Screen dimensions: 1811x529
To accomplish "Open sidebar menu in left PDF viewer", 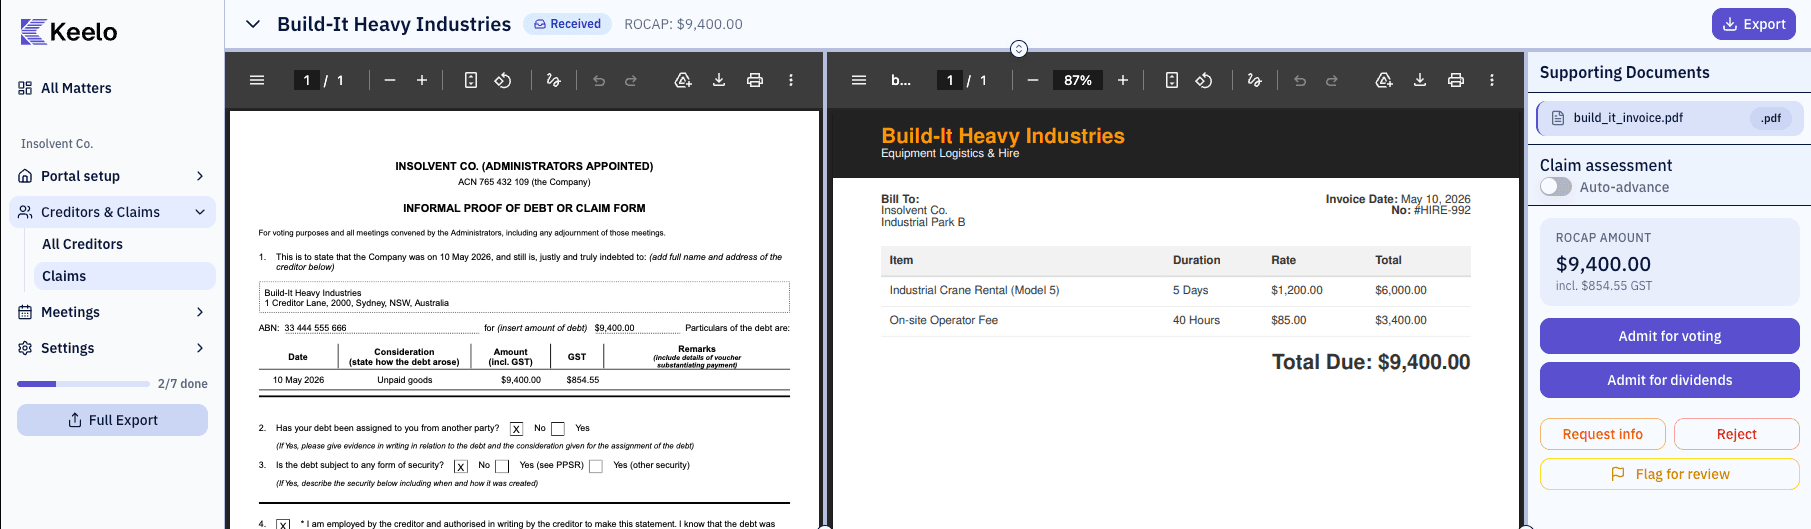I will 257,80.
